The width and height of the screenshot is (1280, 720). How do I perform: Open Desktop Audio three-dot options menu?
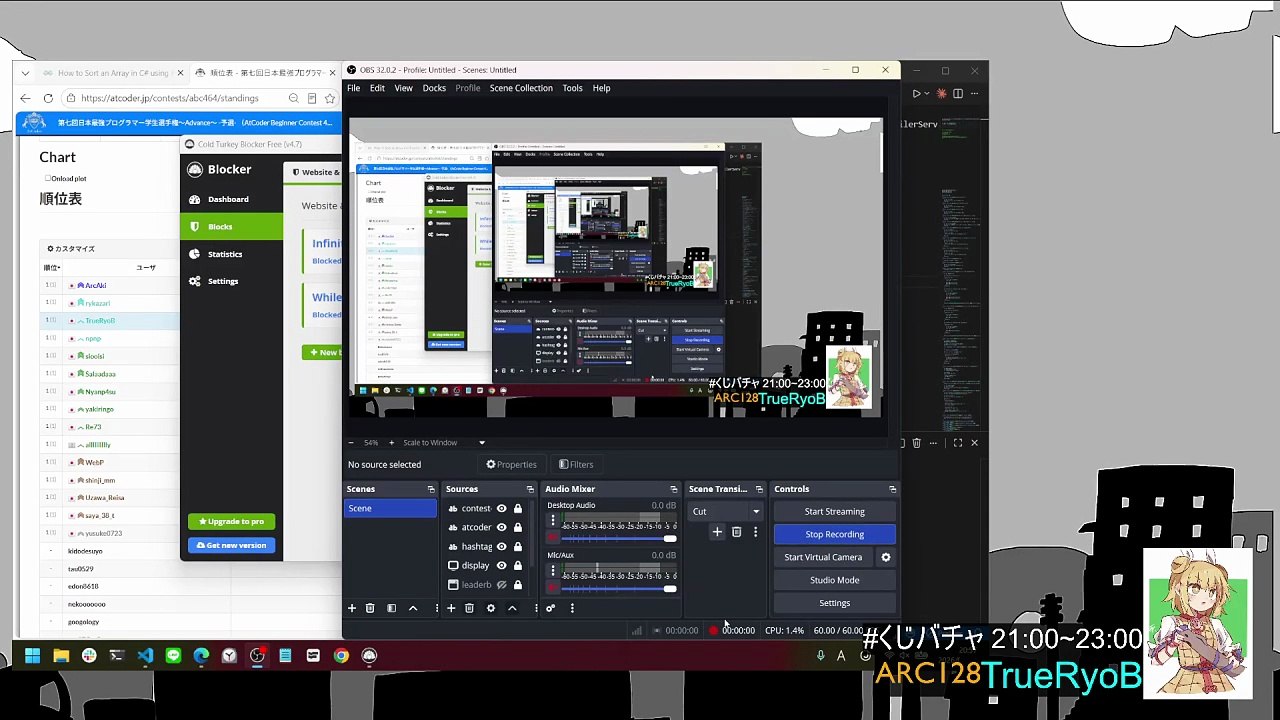click(553, 521)
